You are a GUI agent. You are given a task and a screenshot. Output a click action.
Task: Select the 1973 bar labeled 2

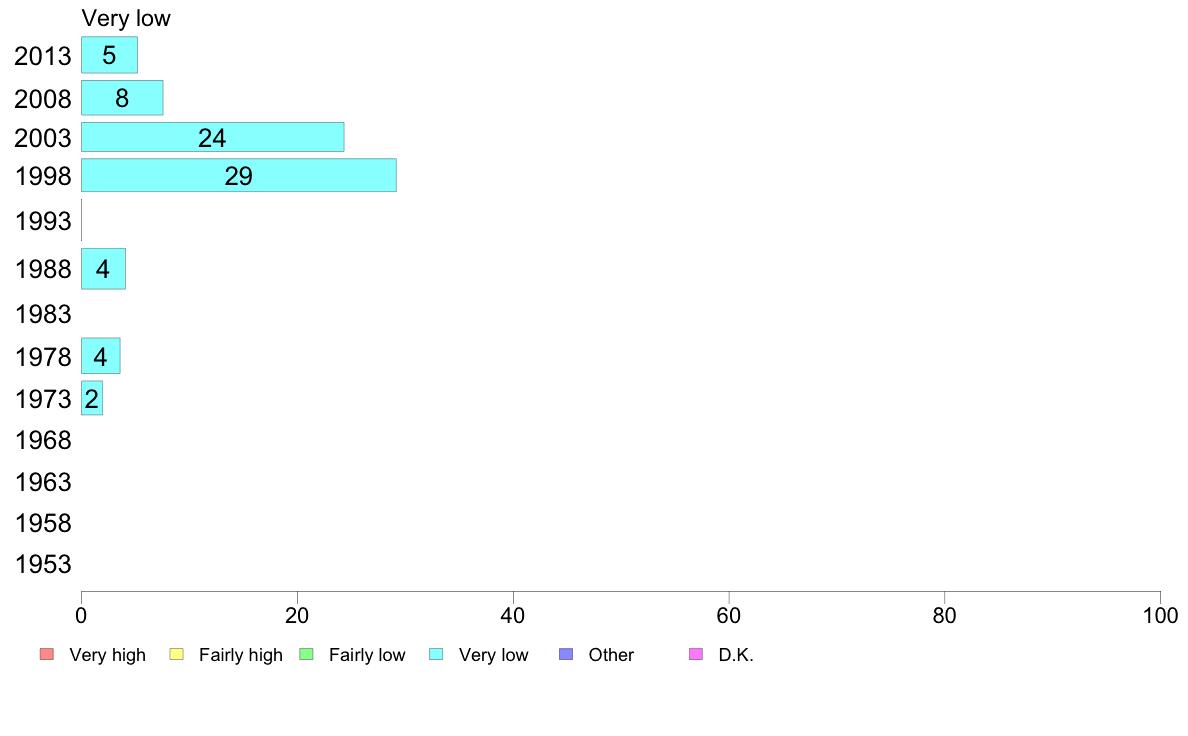click(x=92, y=398)
